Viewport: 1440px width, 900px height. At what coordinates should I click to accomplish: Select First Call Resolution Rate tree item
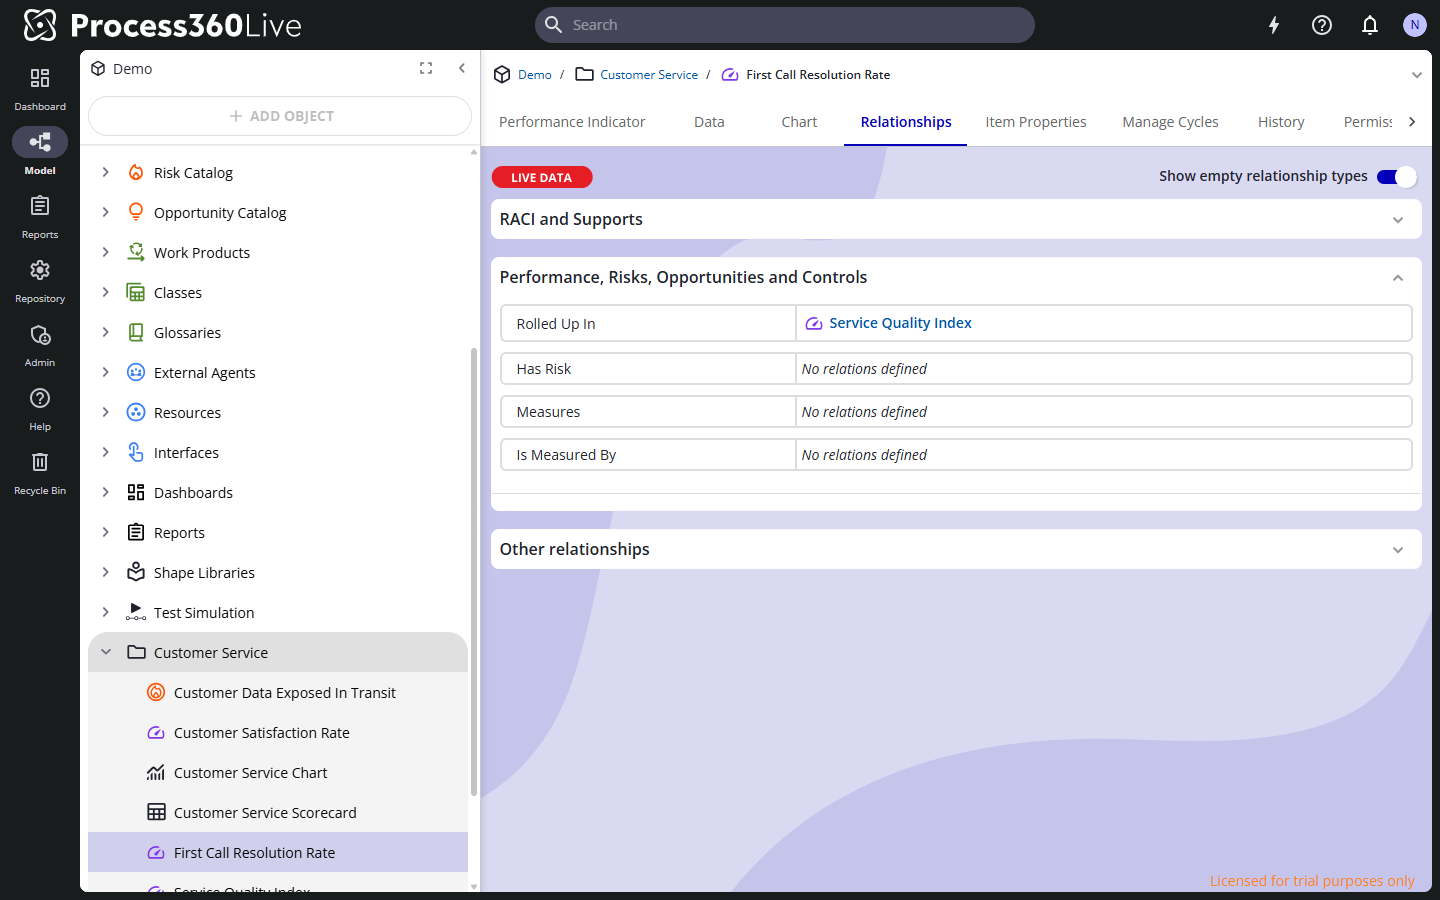point(278,852)
